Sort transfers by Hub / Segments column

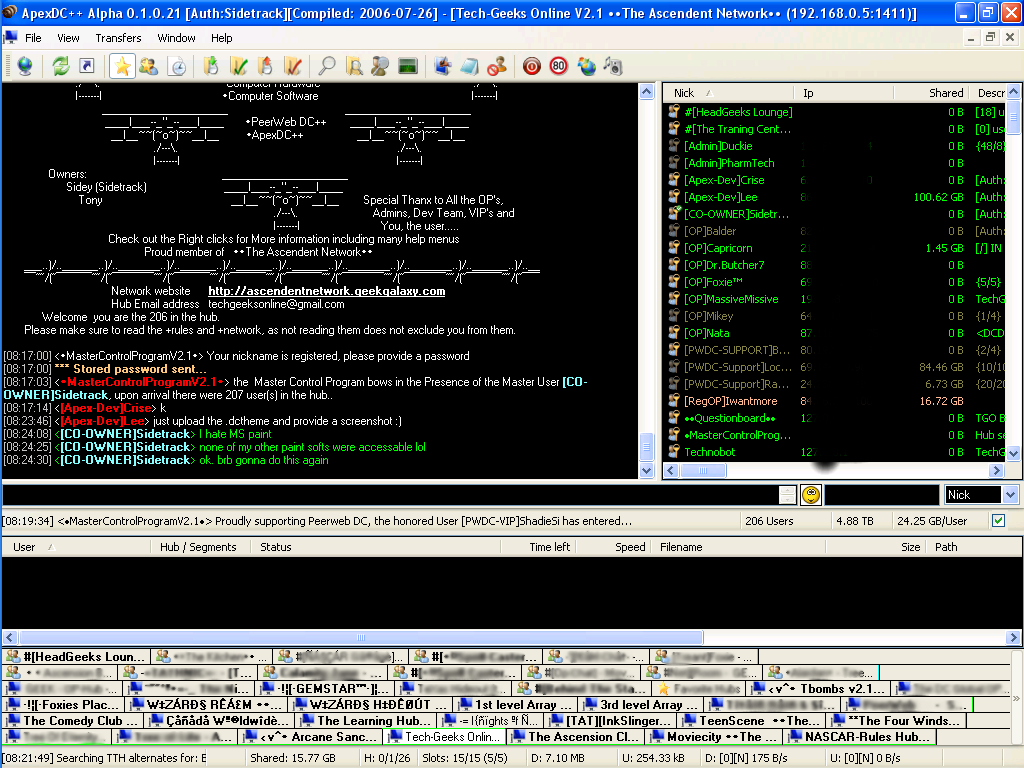pos(202,547)
